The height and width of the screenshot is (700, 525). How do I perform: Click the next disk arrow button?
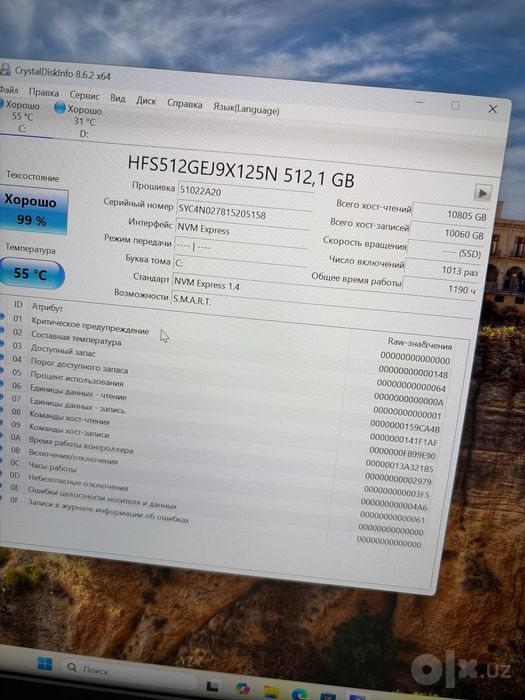click(x=482, y=193)
